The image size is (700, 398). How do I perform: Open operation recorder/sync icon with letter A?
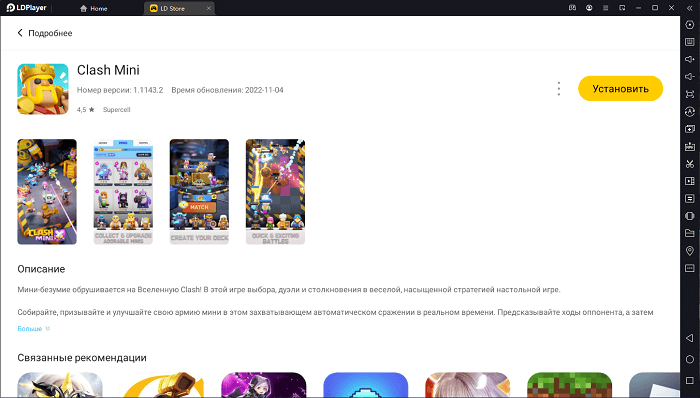[x=690, y=112]
